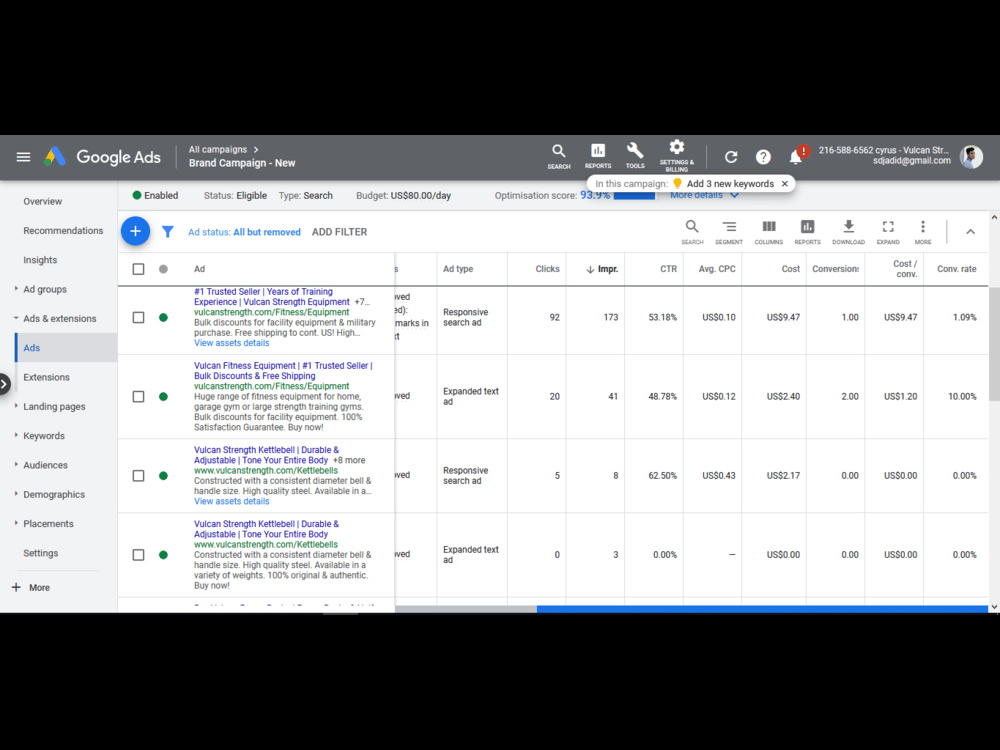
Task: Check the responsive Kettlebell ad row checkbox
Action: click(x=138, y=476)
